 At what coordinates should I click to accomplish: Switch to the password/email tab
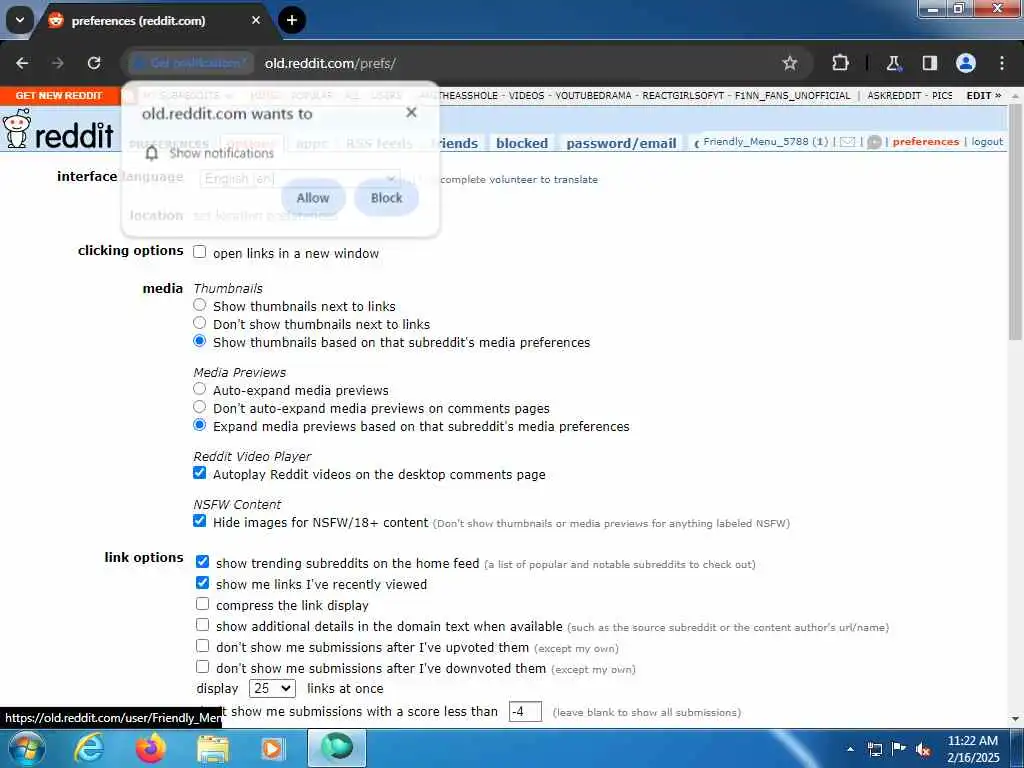(x=621, y=143)
